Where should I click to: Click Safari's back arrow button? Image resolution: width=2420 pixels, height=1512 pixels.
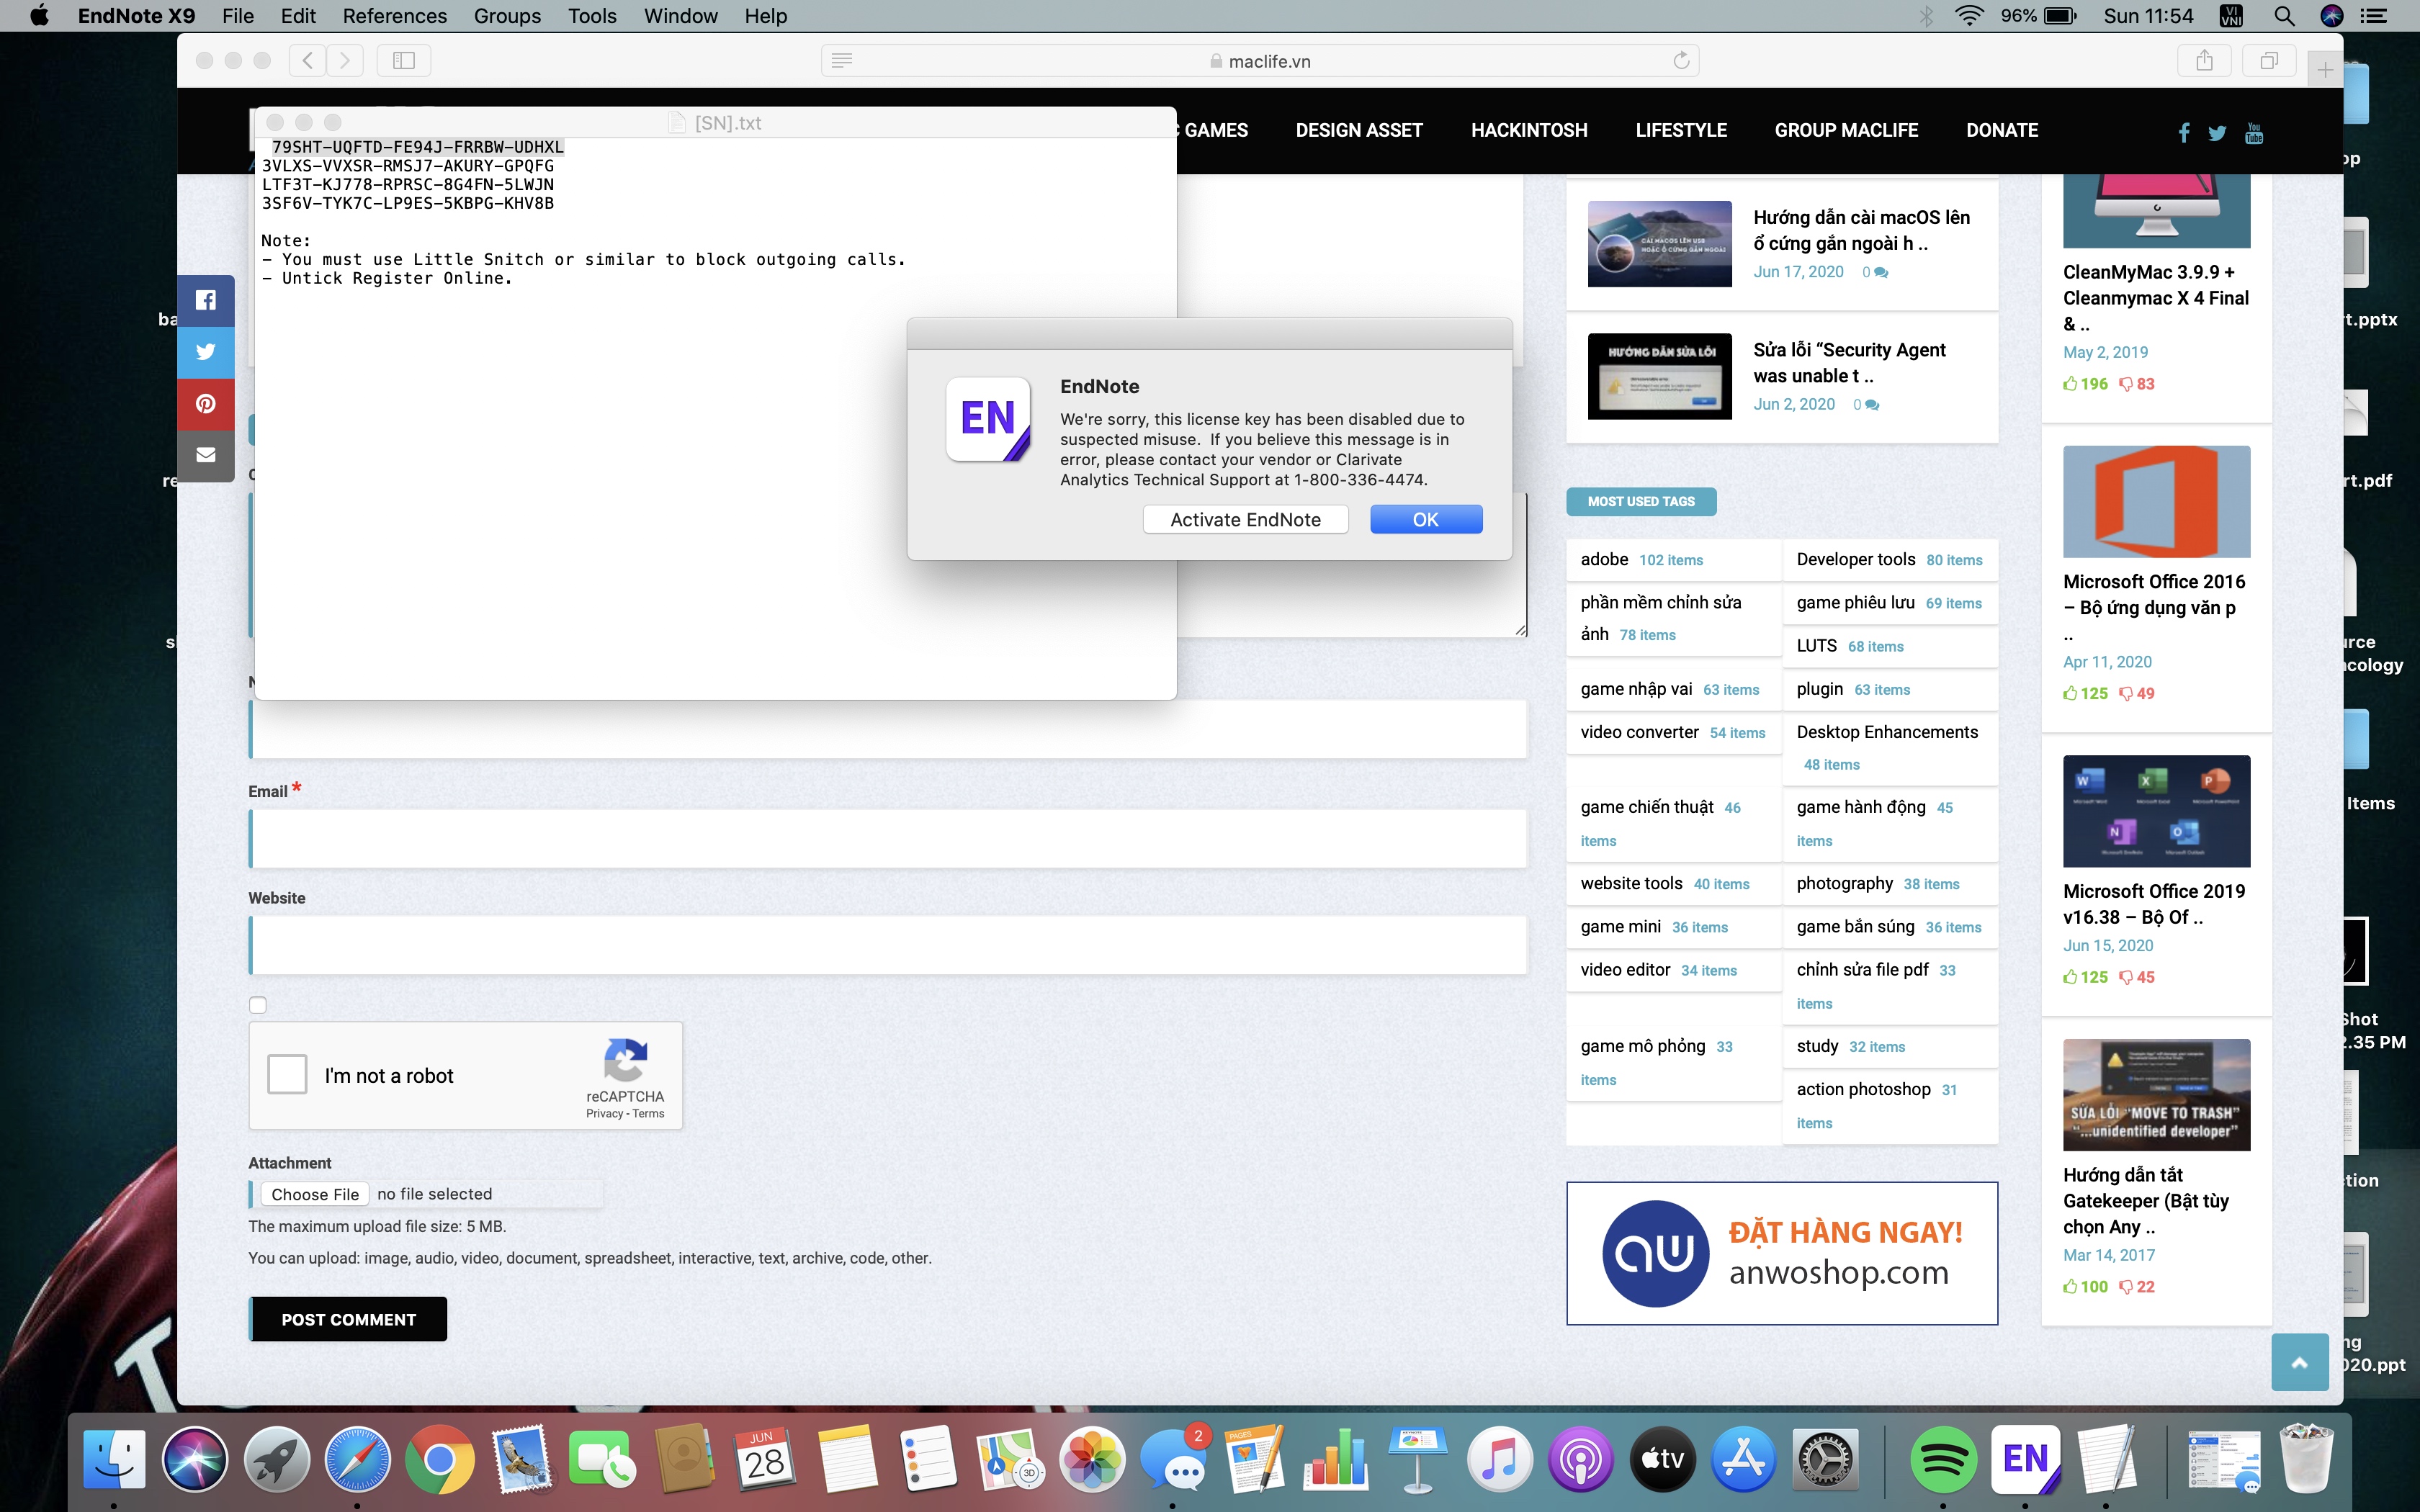coord(308,61)
